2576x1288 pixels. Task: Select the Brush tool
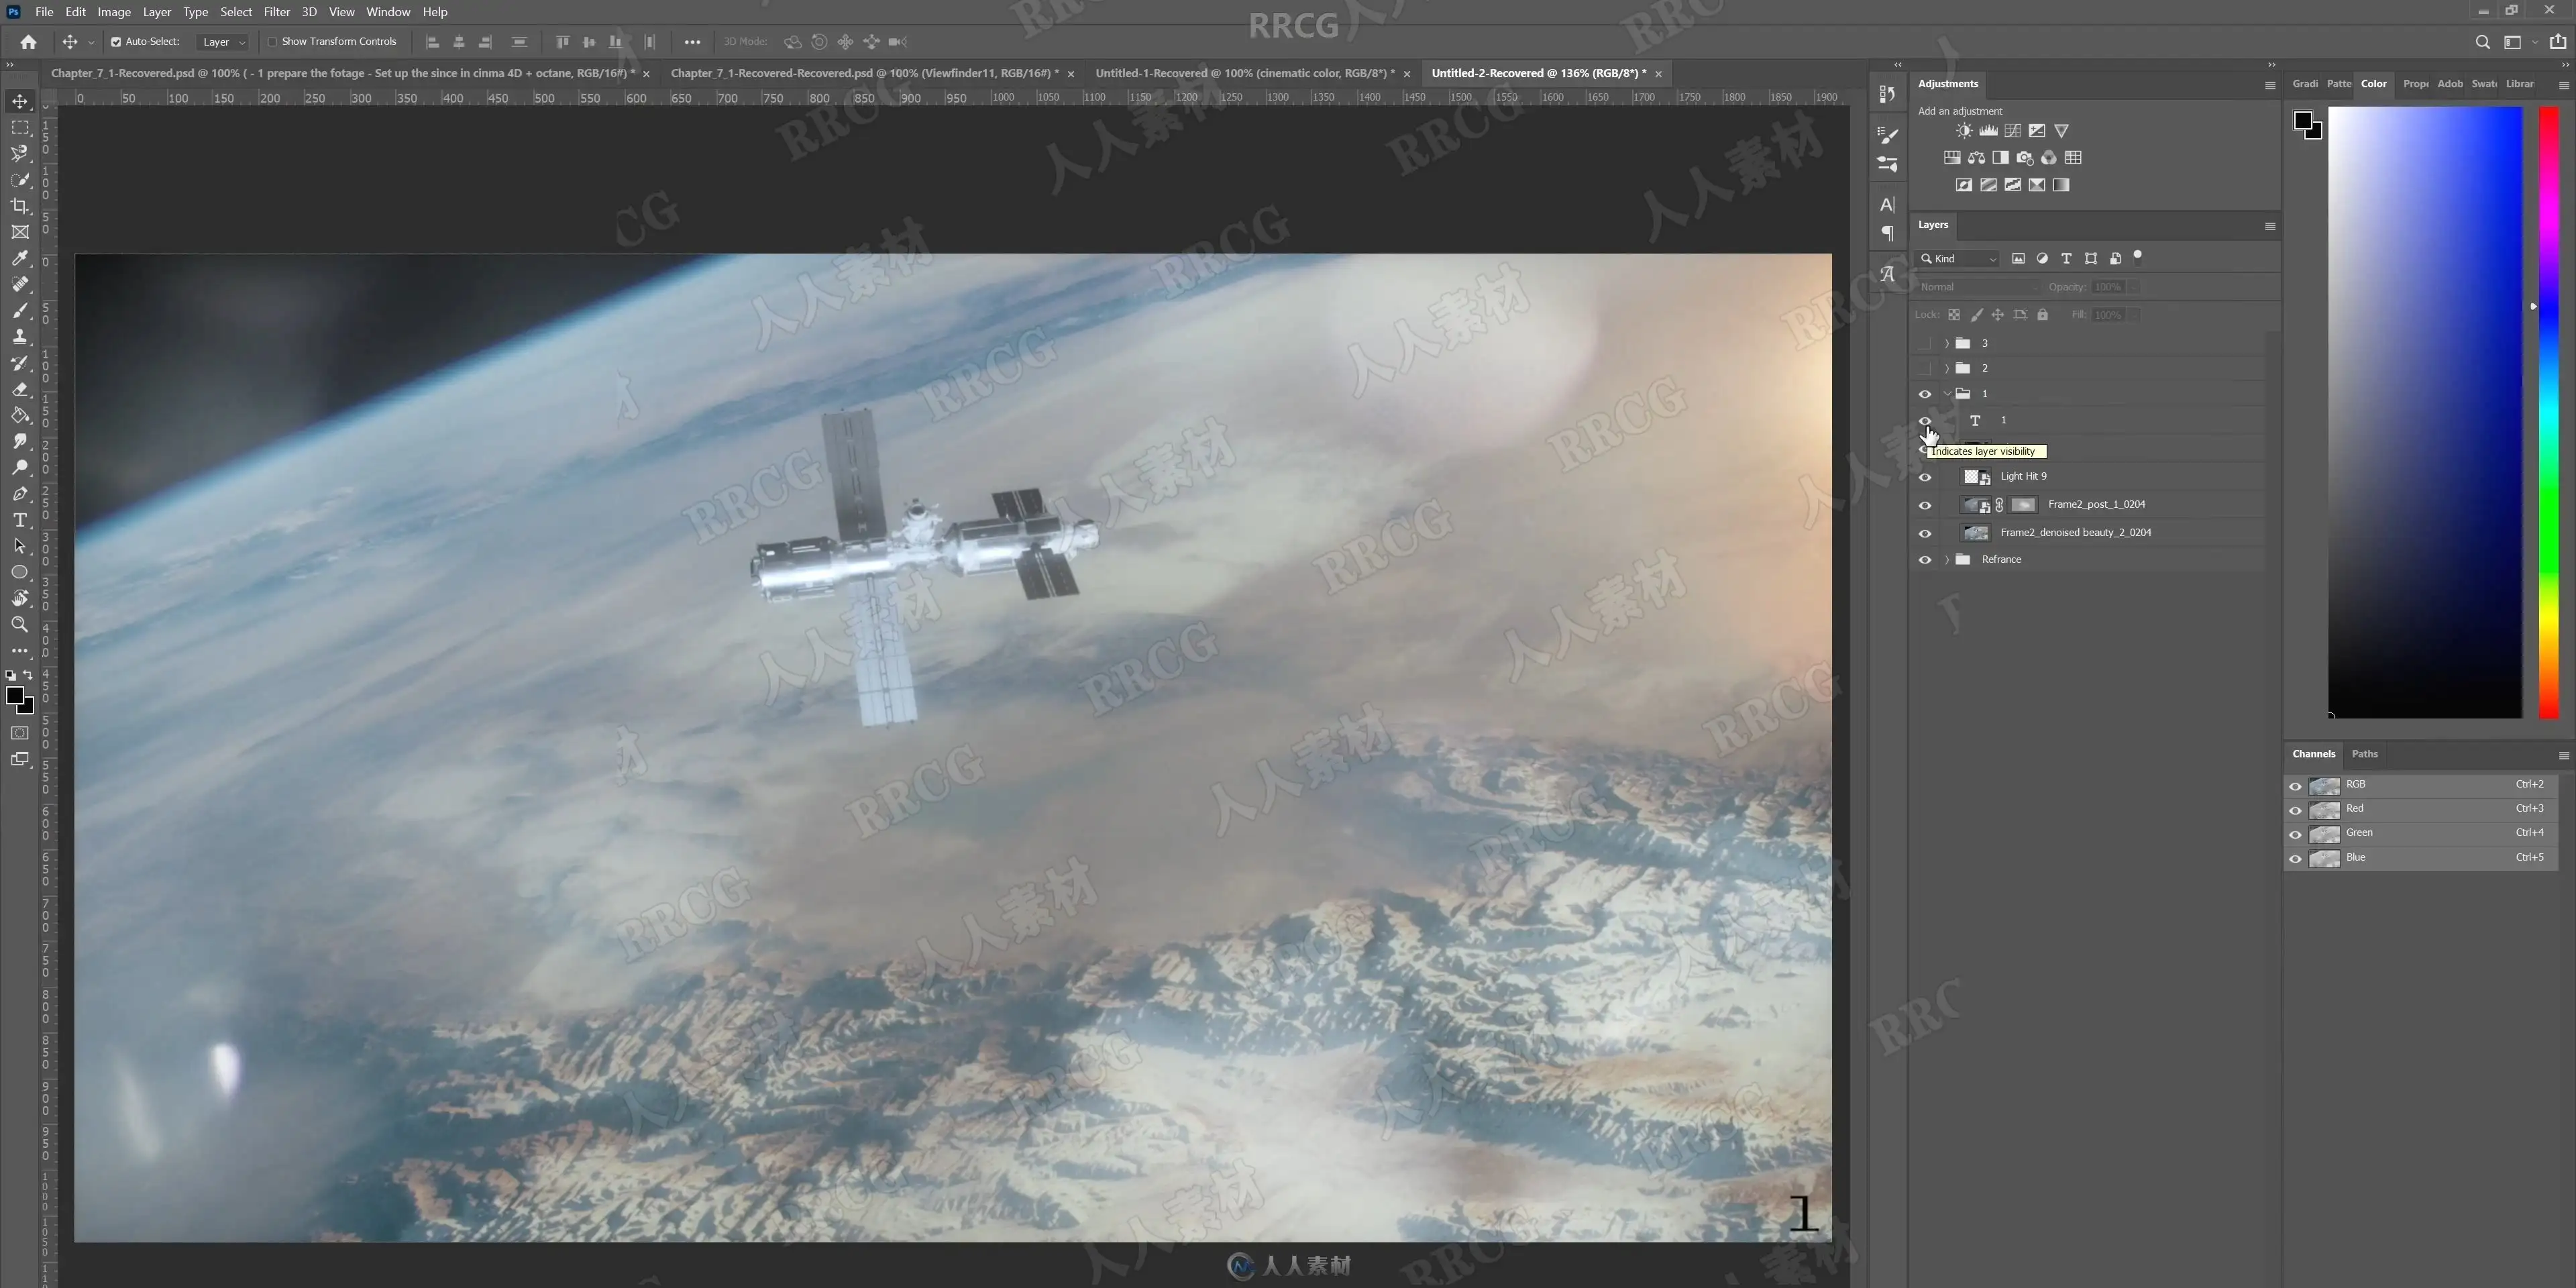click(20, 310)
